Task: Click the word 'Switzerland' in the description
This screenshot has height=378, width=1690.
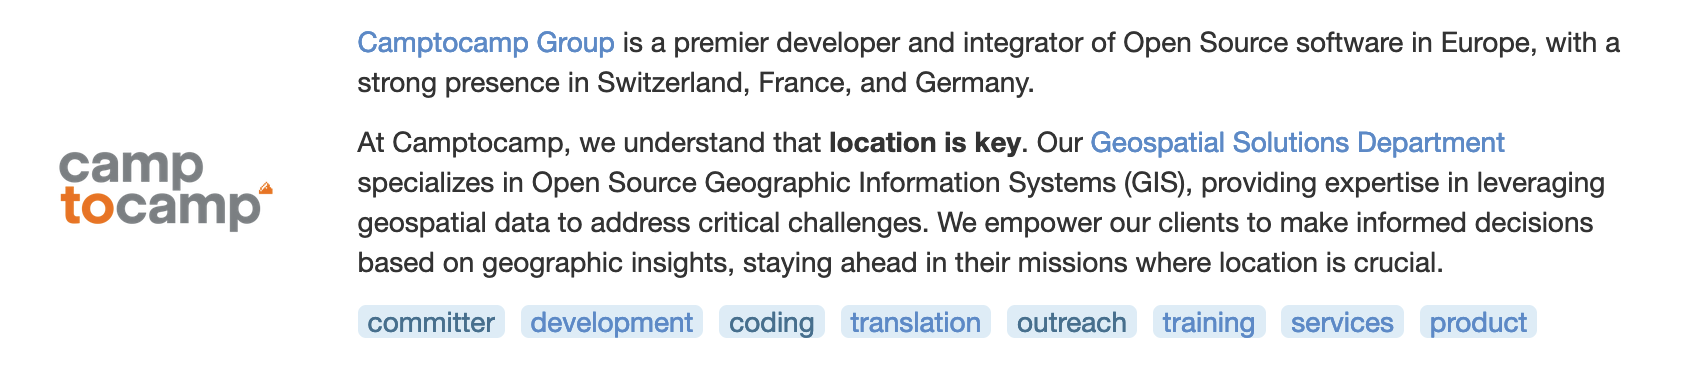Action: [671, 83]
